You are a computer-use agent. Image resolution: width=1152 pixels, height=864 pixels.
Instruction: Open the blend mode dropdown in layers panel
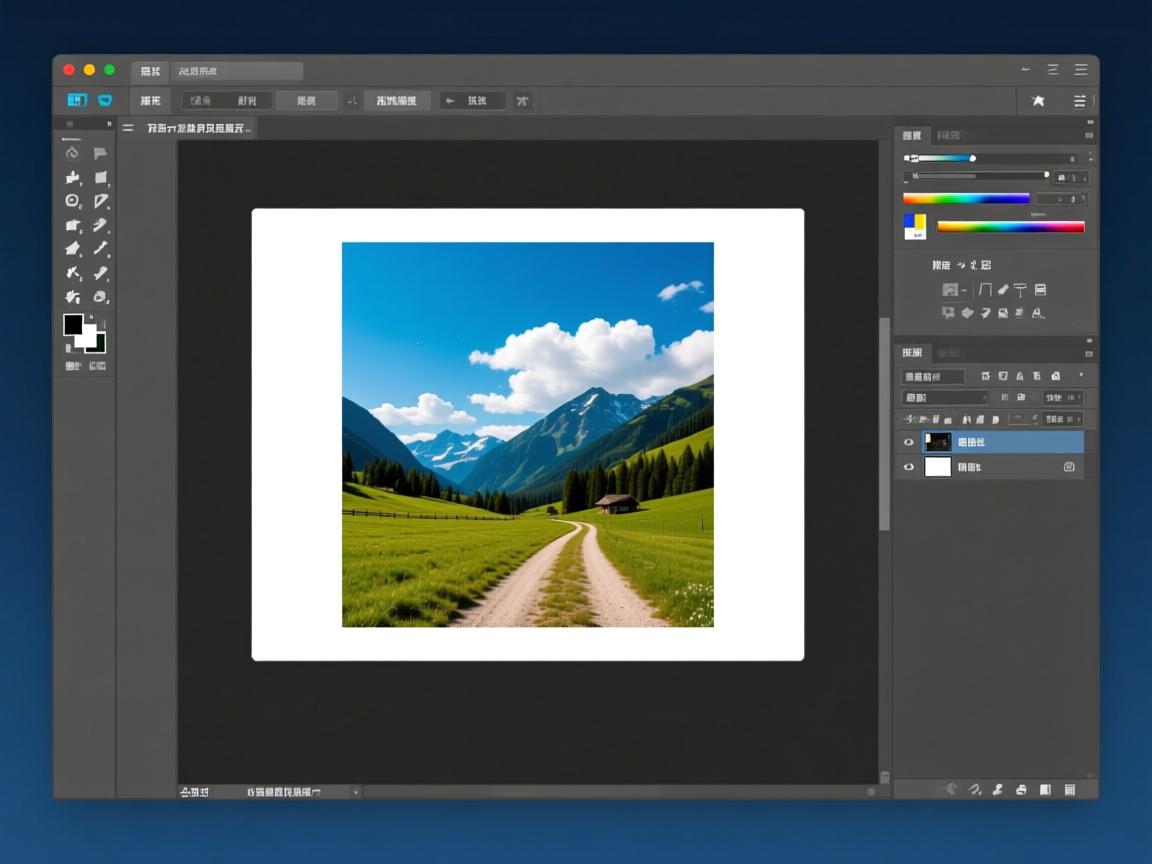click(x=944, y=398)
